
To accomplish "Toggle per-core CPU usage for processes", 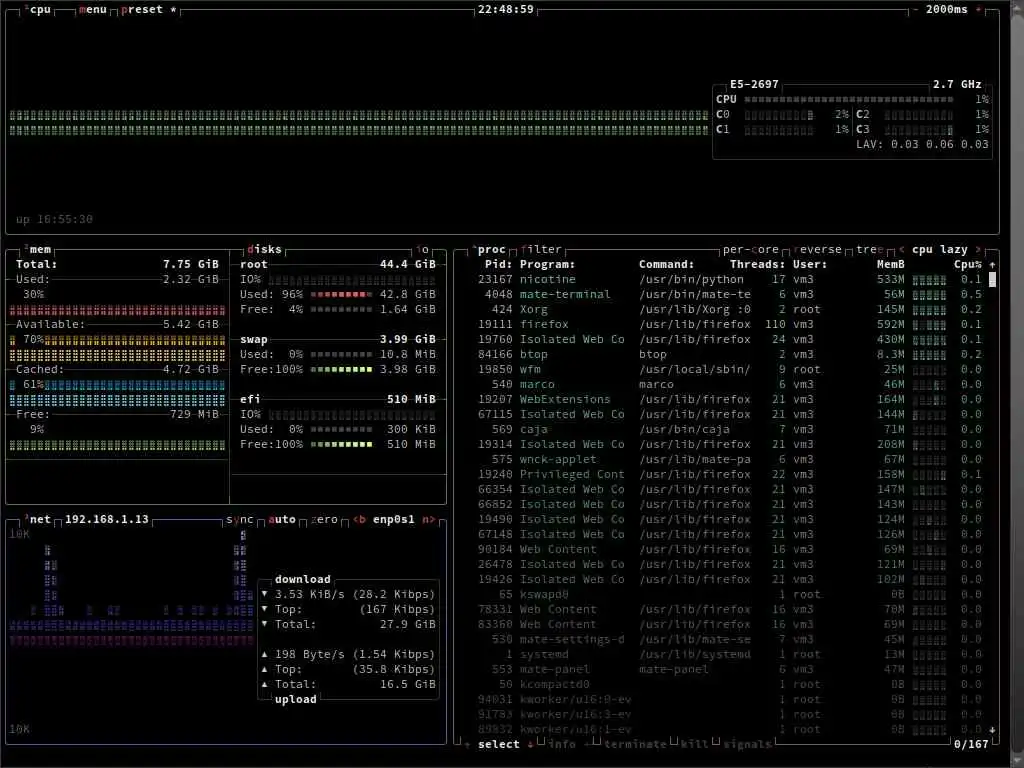I will coord(750,249).
